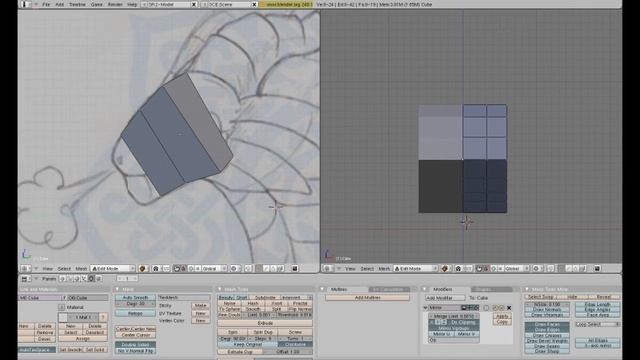Open the Select menu of the left 3D viewport
The image size is (640, 360).
pos(64,269)
